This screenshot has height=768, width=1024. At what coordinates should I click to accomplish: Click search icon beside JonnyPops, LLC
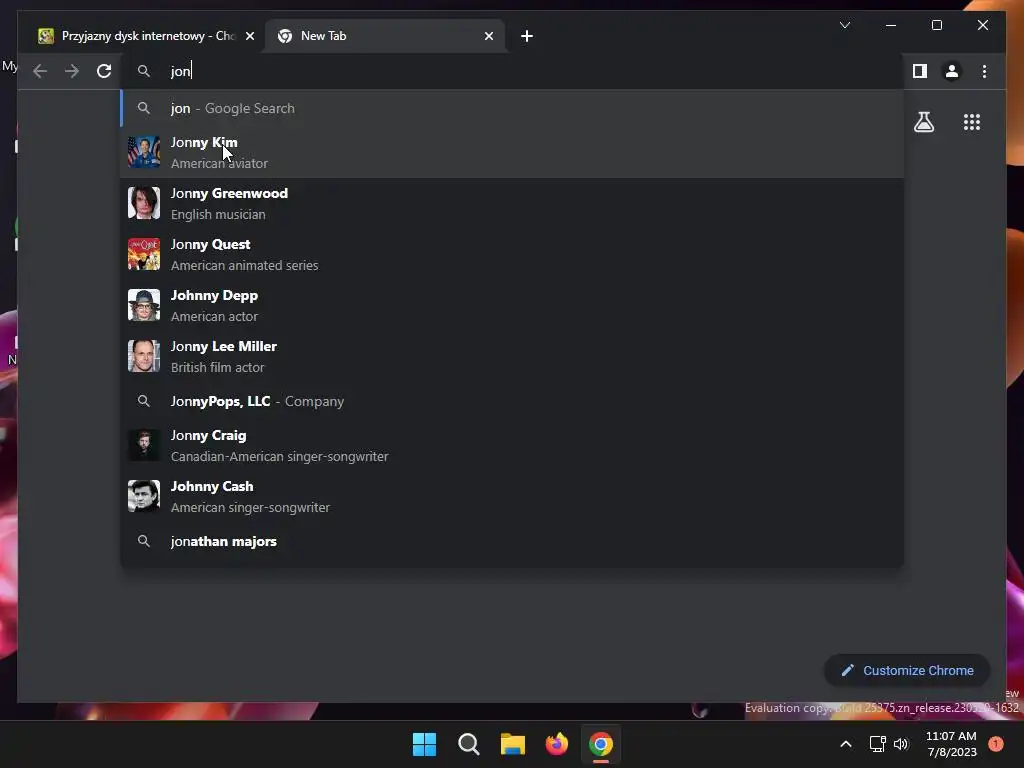pos(144,401)
